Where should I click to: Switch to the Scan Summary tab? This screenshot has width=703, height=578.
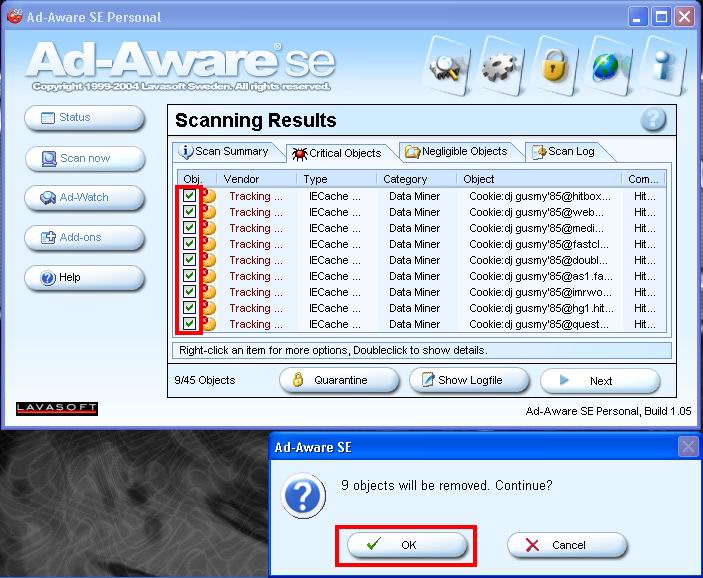coord(228,152)
